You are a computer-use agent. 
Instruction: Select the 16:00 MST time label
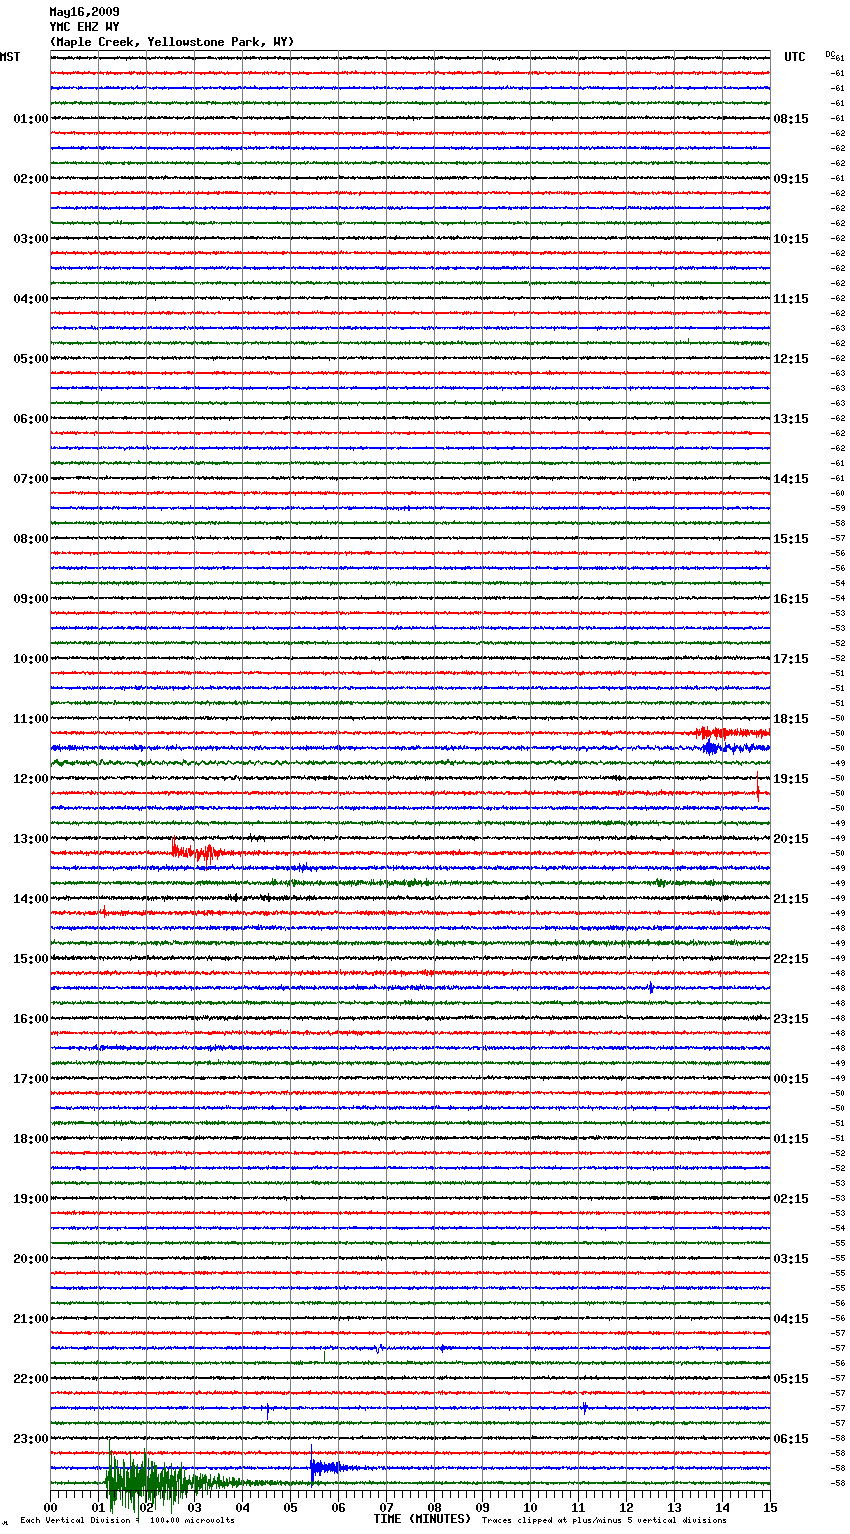pos(31,1019)
